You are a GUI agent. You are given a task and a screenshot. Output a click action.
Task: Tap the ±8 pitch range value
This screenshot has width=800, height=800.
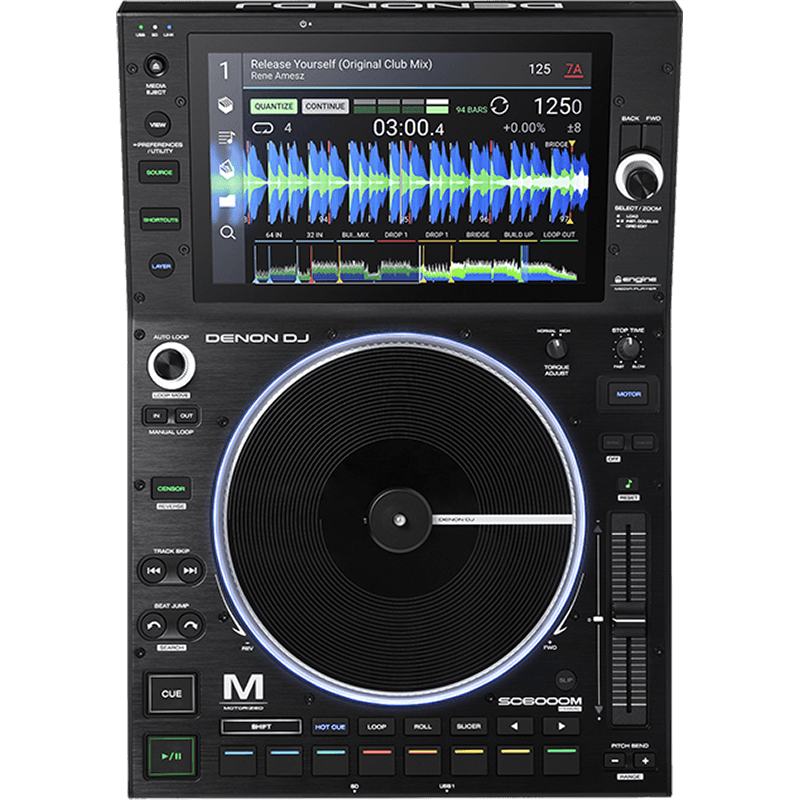pyautogui.click(x=573, y=128)
